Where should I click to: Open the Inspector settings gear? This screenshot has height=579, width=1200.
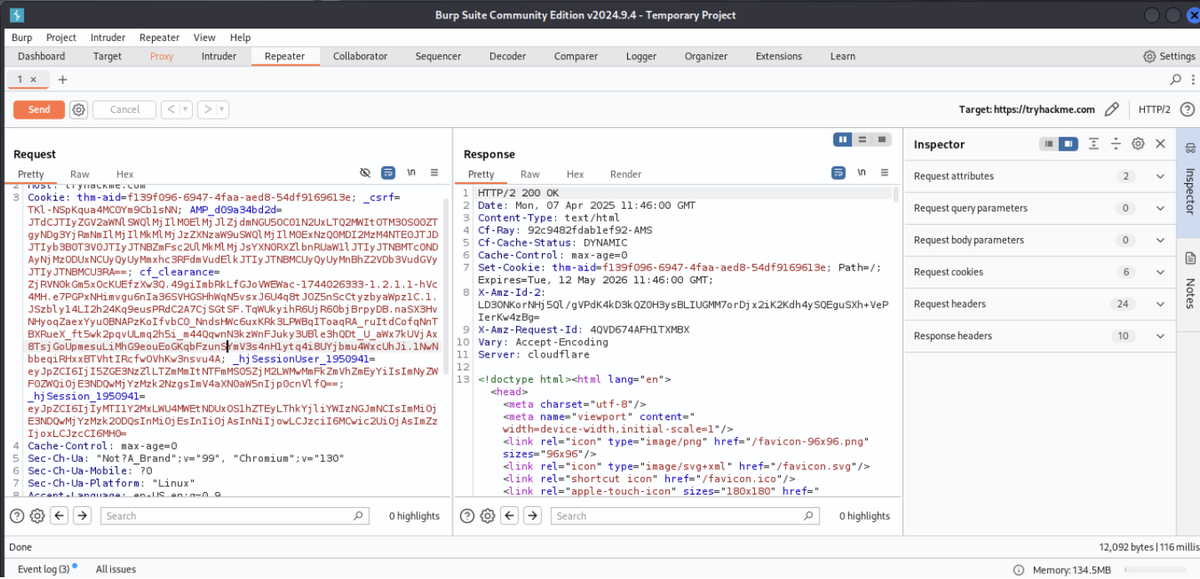click(1137, 143)
